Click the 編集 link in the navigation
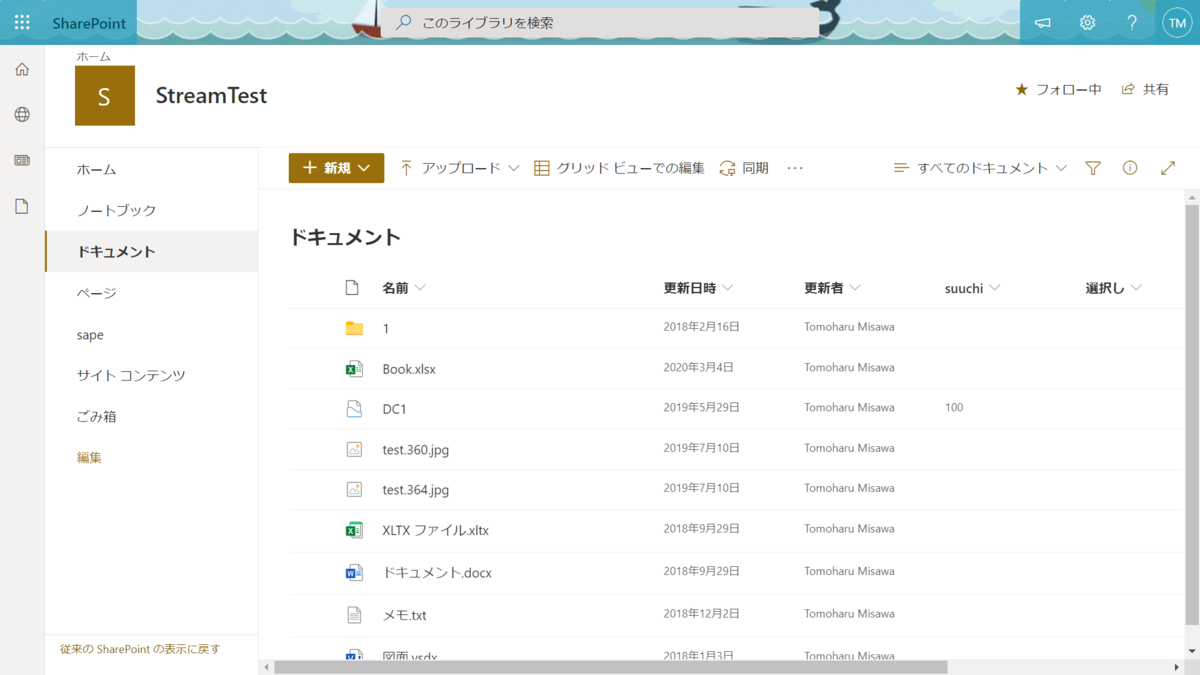The image size is (1200, 675). click(x=89, y=457)
